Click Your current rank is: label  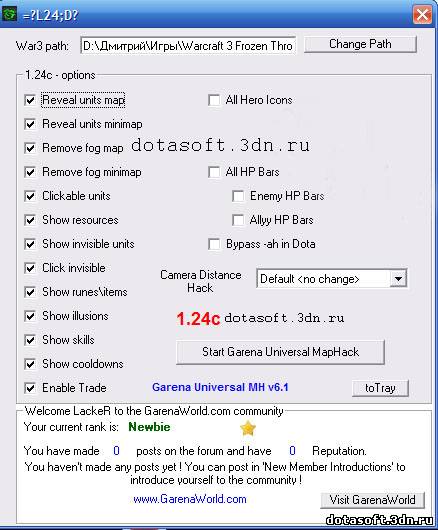click(x=71, y=427)
